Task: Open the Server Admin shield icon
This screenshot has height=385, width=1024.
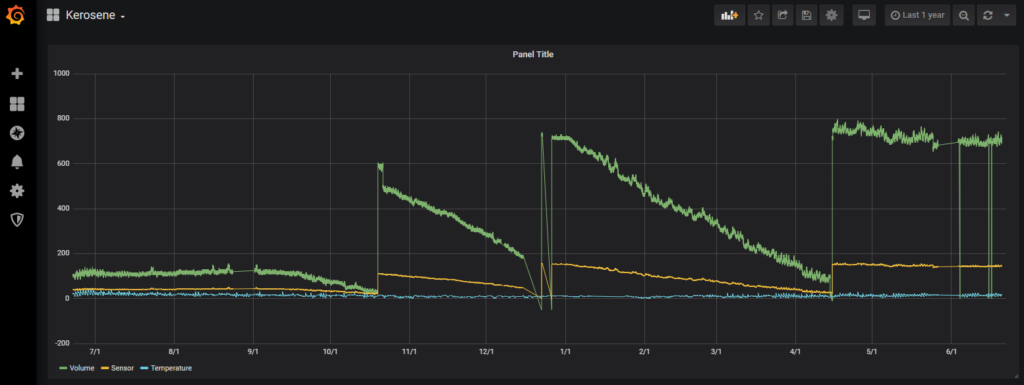Action: coord(17,220)
